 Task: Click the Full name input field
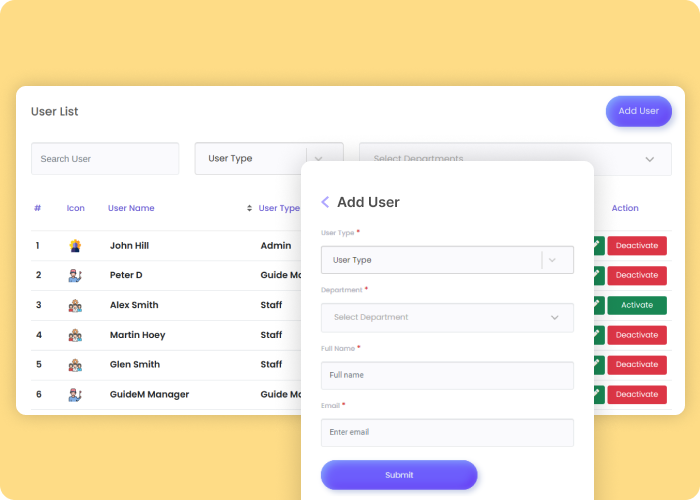click(447, 375)
